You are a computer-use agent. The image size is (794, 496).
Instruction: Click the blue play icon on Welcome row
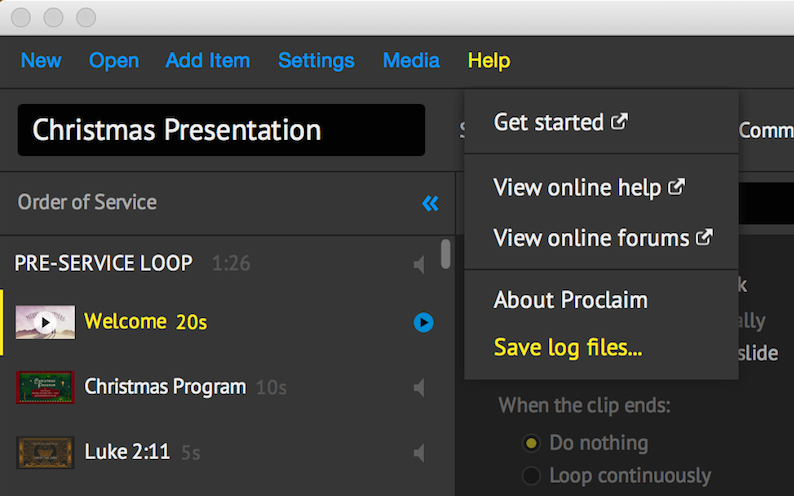pos(423,322)
